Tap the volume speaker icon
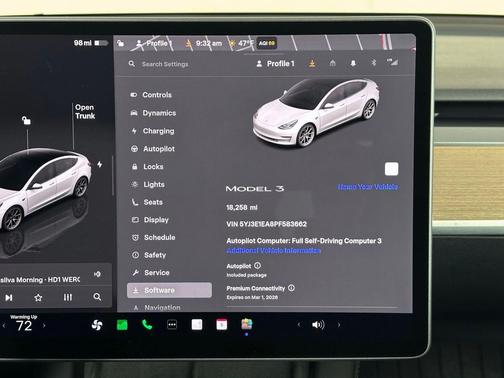504x378 pixels. (x=318, y=325)
